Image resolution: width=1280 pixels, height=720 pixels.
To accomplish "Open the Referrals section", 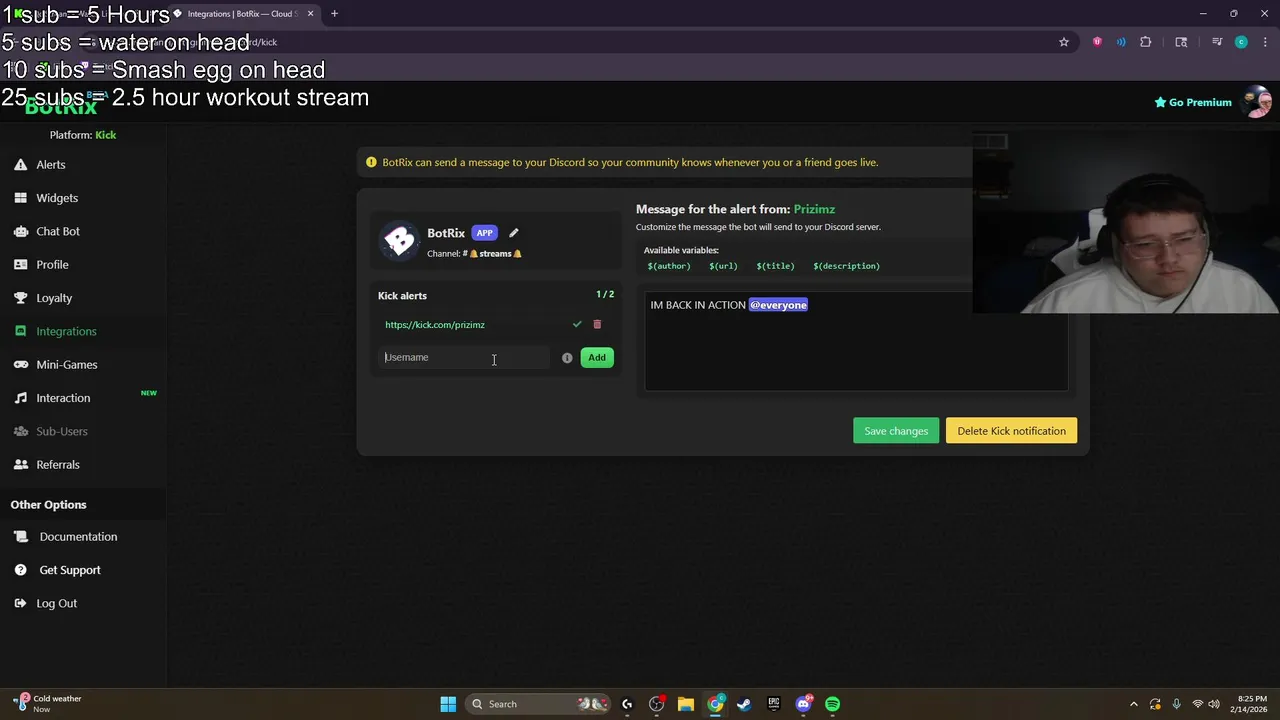I will pyautogui.click(x=57, y=465).
